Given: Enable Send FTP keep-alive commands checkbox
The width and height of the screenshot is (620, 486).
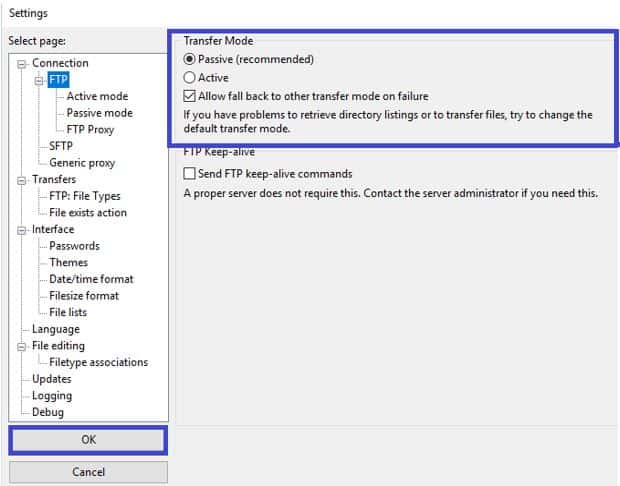Looking at the screenshot, I should [x=189, y=174].
